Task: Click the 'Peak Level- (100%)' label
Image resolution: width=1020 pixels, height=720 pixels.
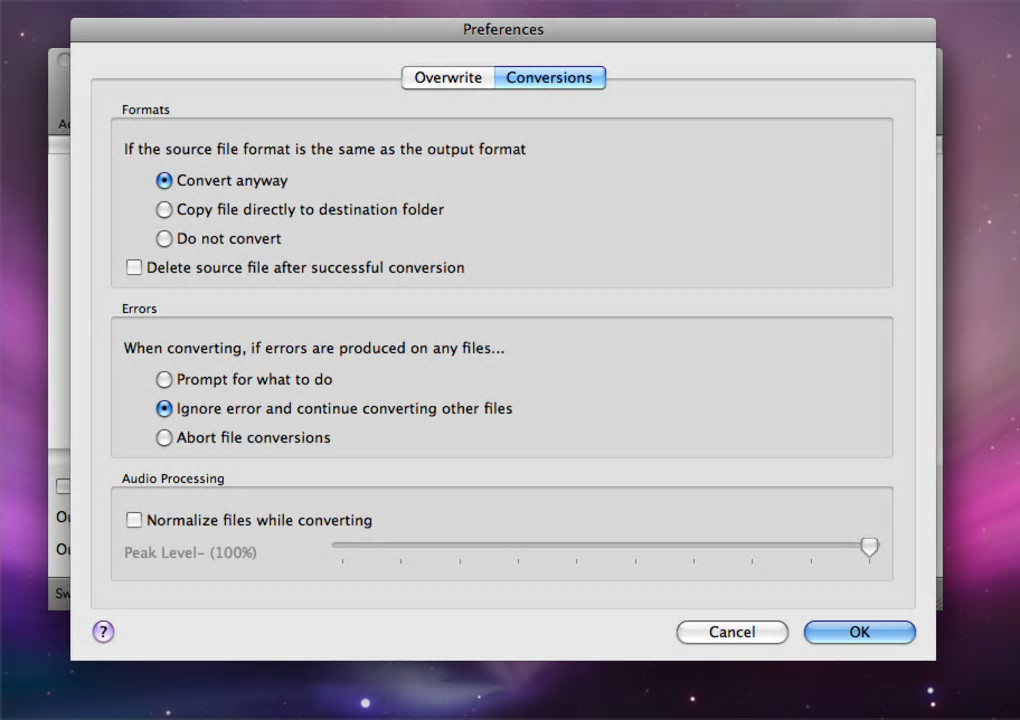Action: tap(190, 552)
